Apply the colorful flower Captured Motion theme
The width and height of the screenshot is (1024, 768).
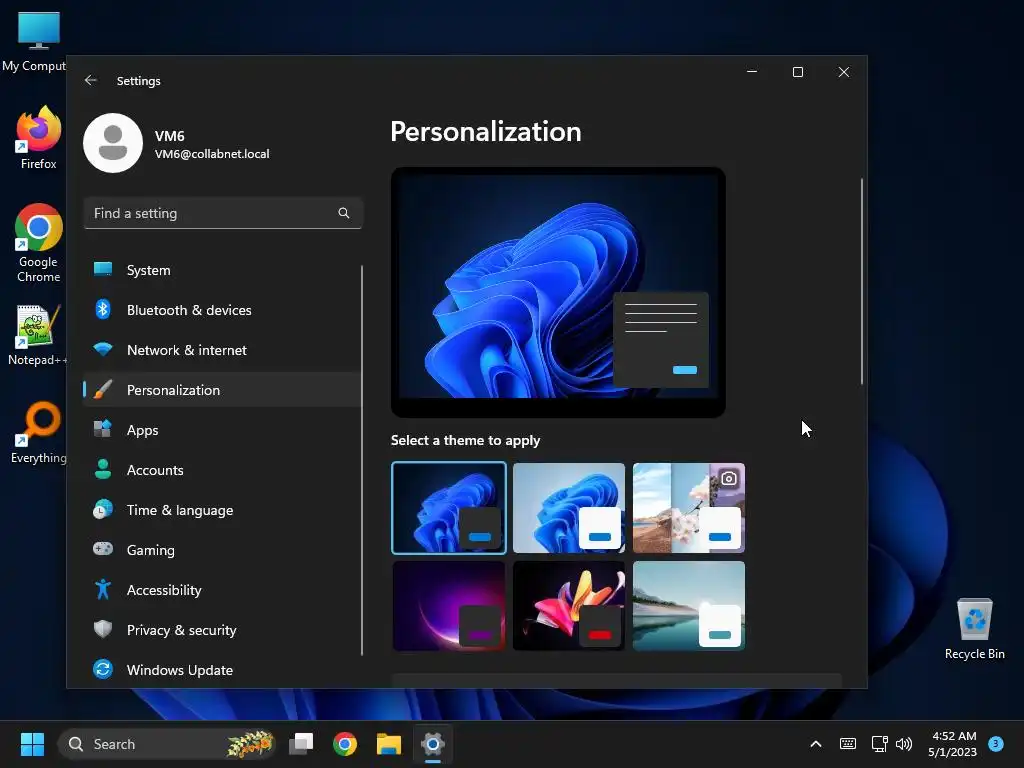coord(569,606)
